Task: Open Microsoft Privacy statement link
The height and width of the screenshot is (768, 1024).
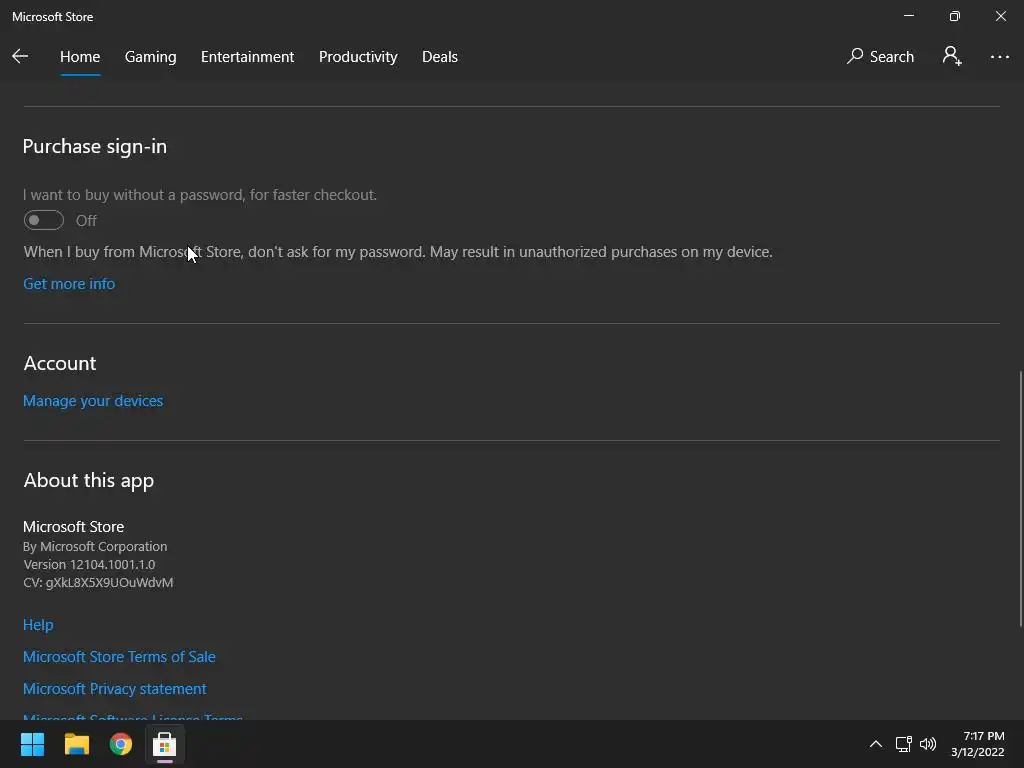Action: pyautogui.click(x=114, y=688)
